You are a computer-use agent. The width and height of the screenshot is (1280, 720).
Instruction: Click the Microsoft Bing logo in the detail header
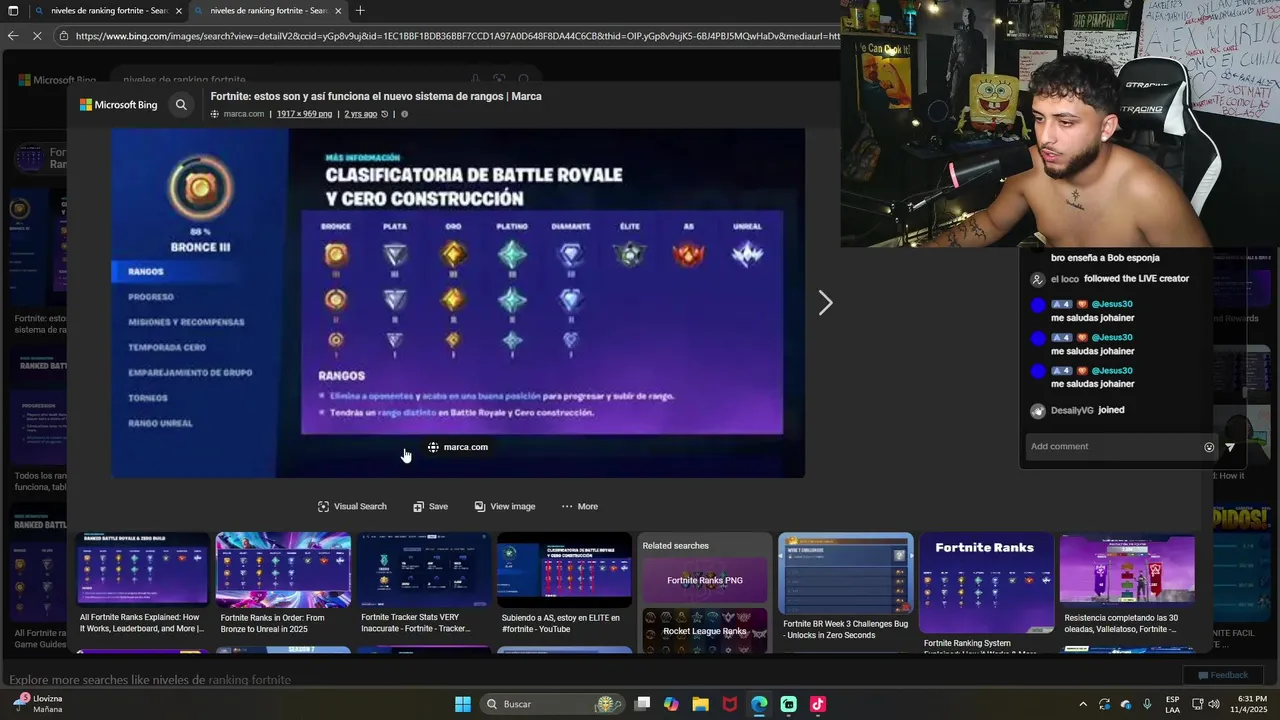click(118, 104)
